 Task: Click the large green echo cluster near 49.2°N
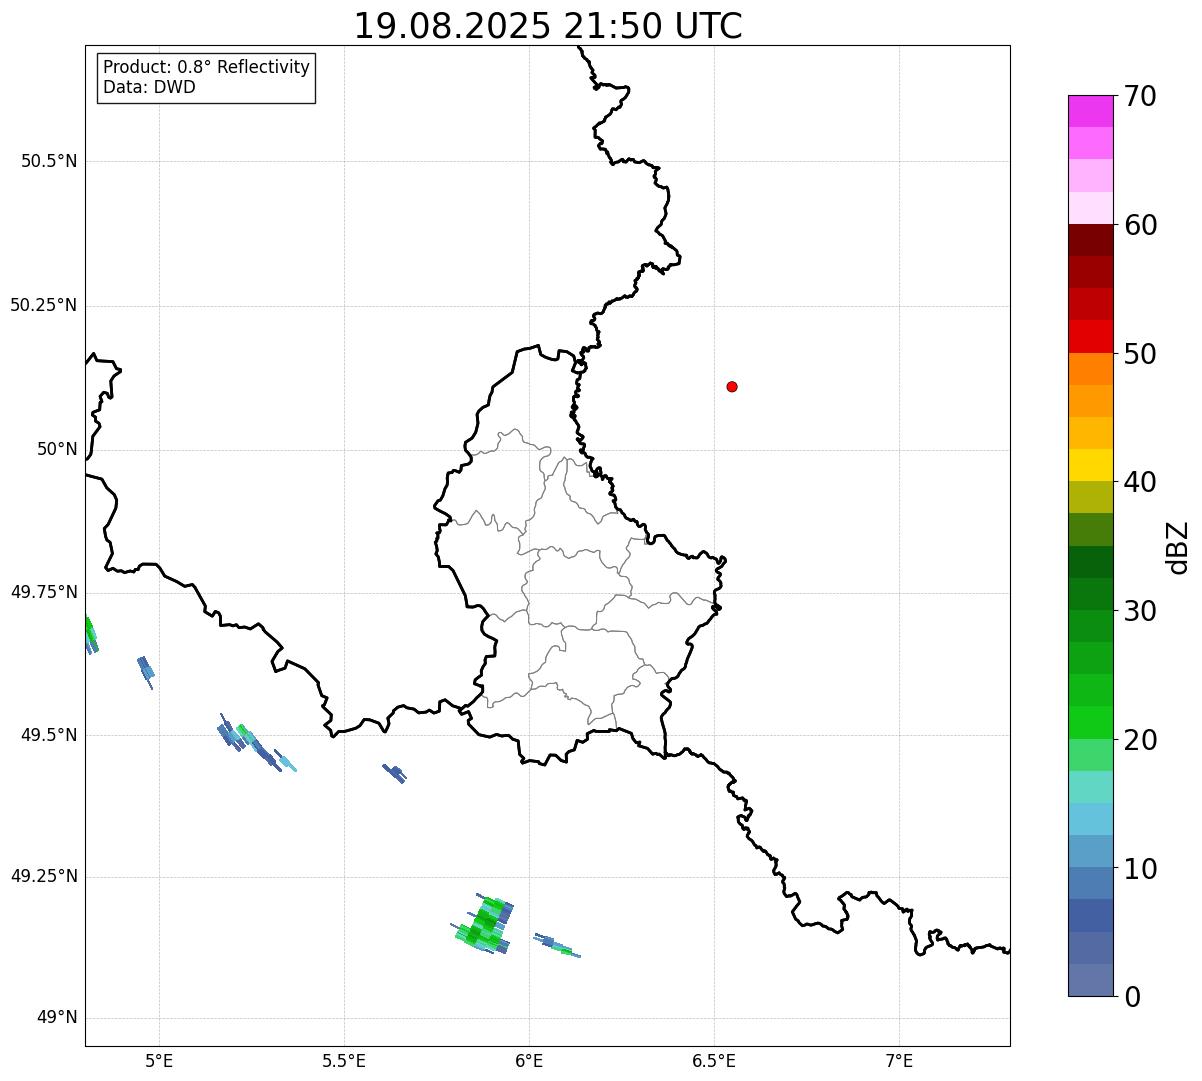(484, 925)
